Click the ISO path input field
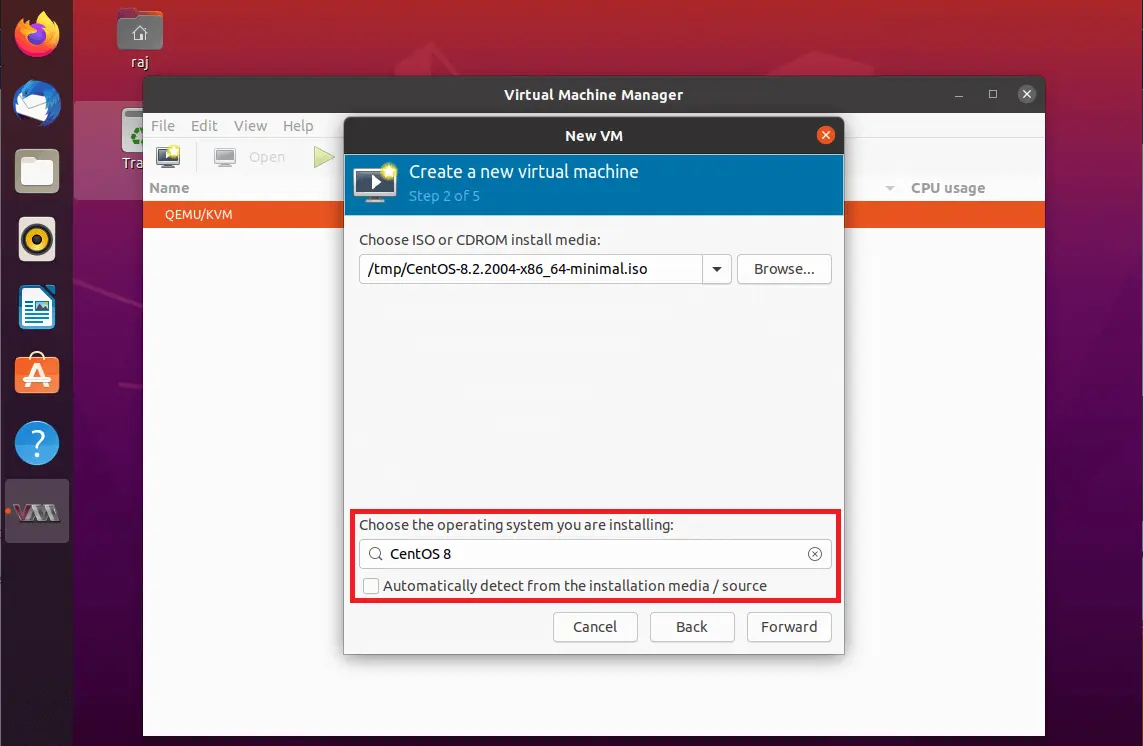The height and width of the screenshot is (746, 1143). coord(531,269)
